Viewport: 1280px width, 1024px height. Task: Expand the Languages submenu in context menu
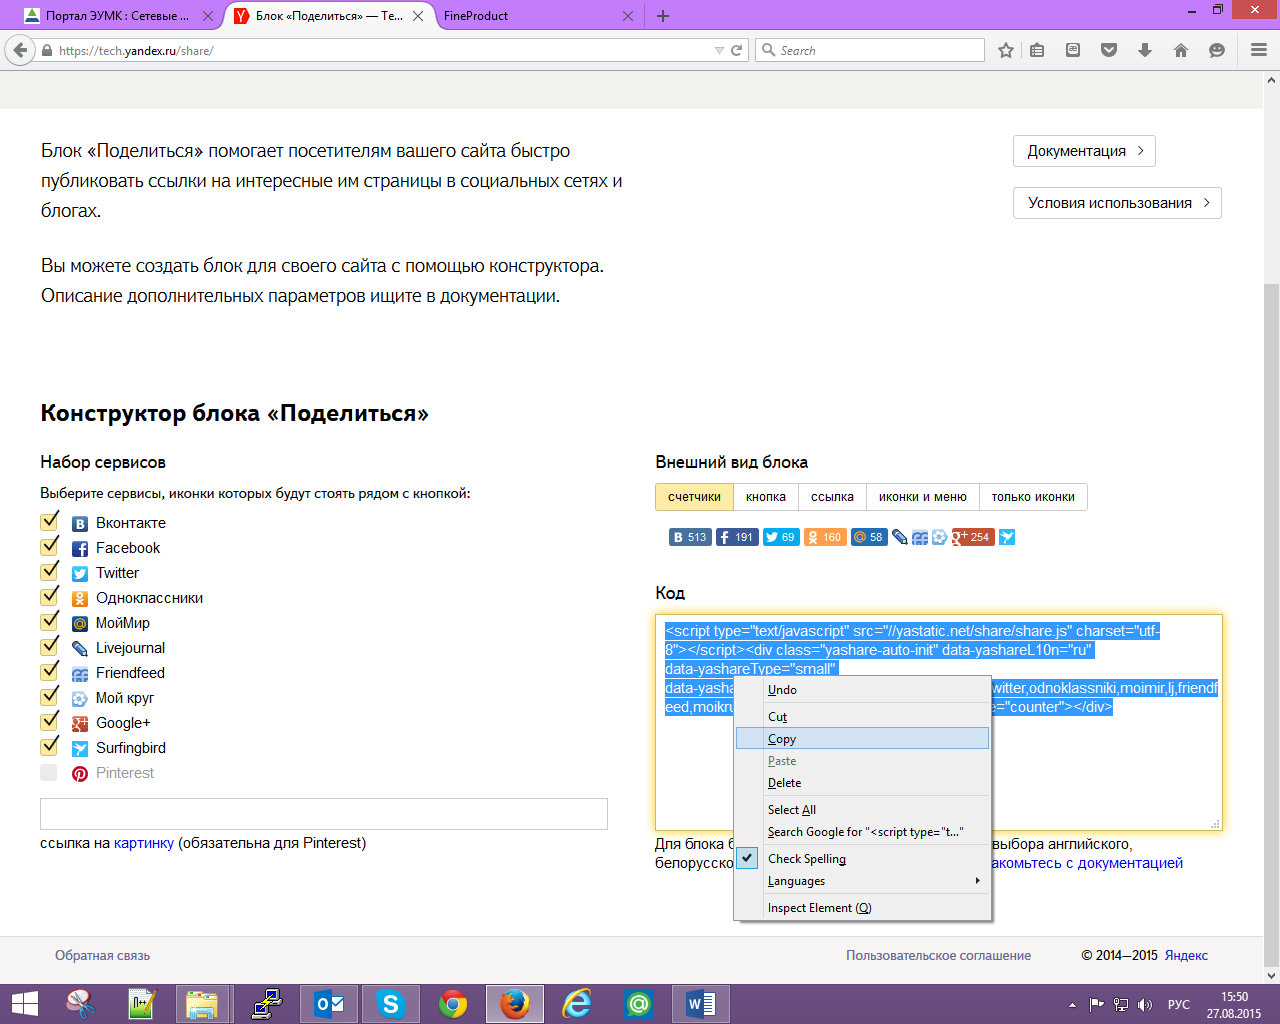click(862, 881)
